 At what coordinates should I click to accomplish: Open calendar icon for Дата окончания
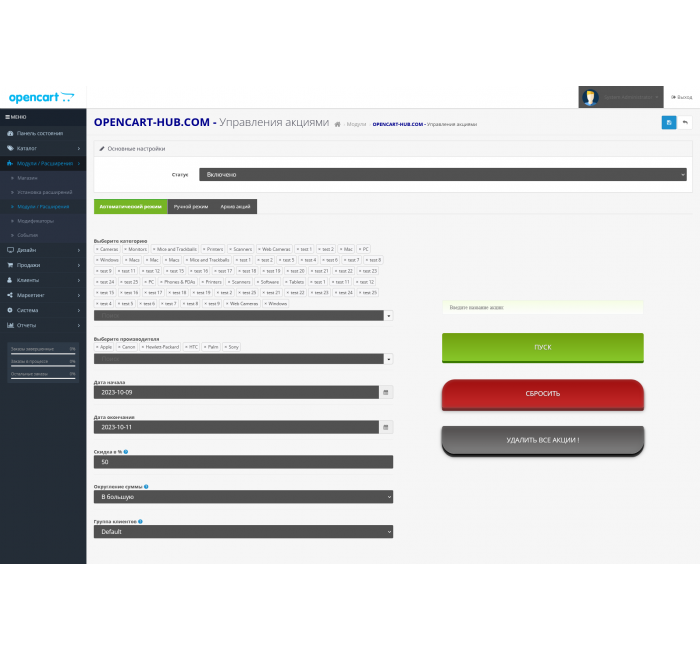point(386,427)
